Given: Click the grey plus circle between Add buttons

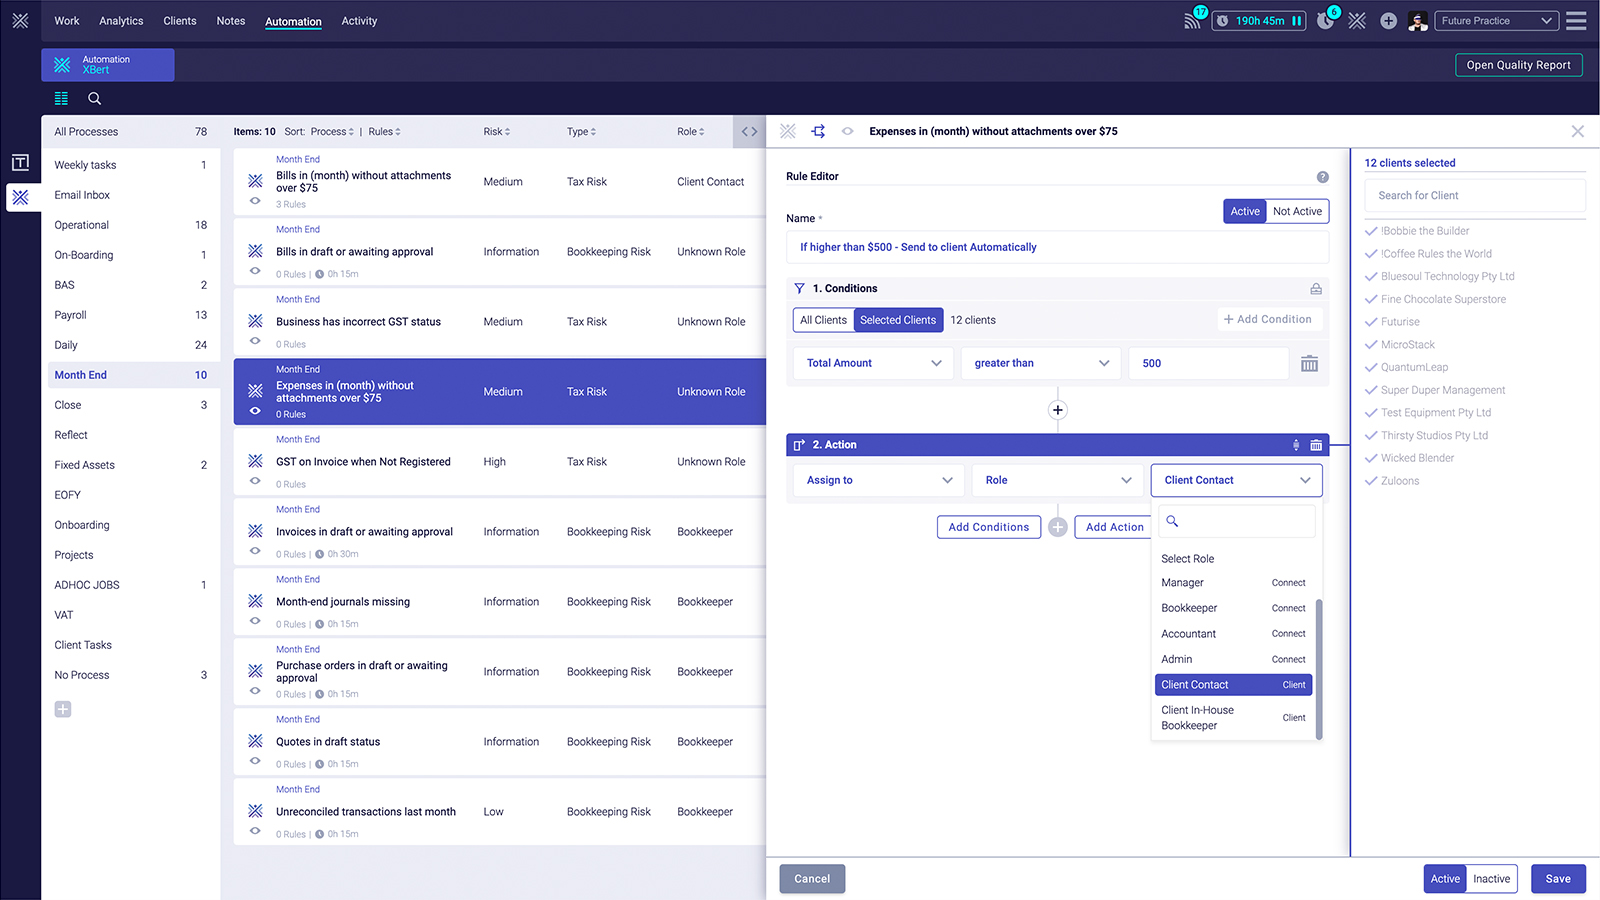Looking at the screenshot, I should tap(1058, 527).
